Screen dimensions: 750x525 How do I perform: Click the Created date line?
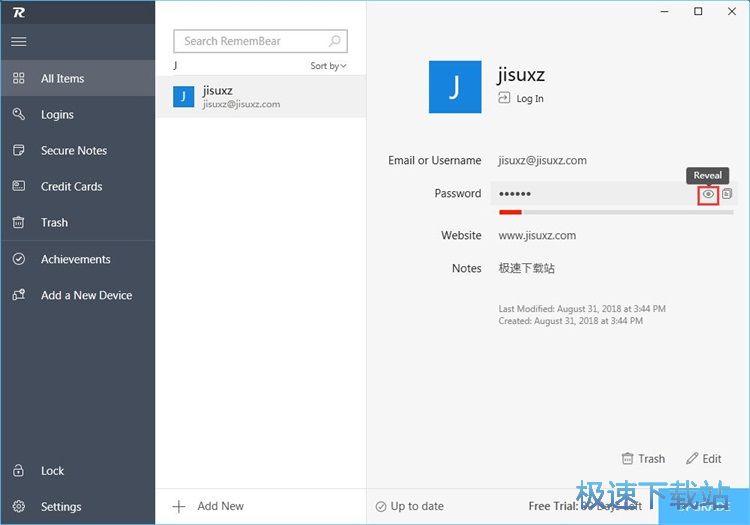[571, 321]
